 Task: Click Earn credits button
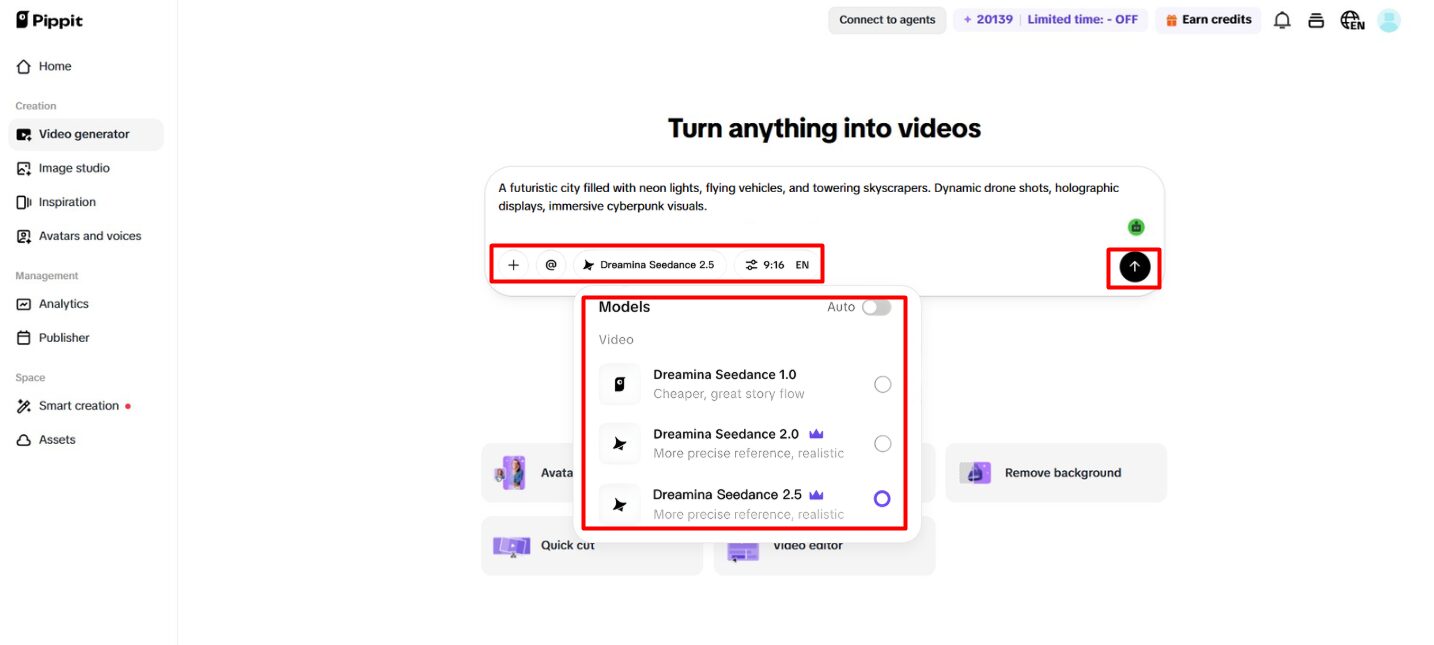[1208, 20]
